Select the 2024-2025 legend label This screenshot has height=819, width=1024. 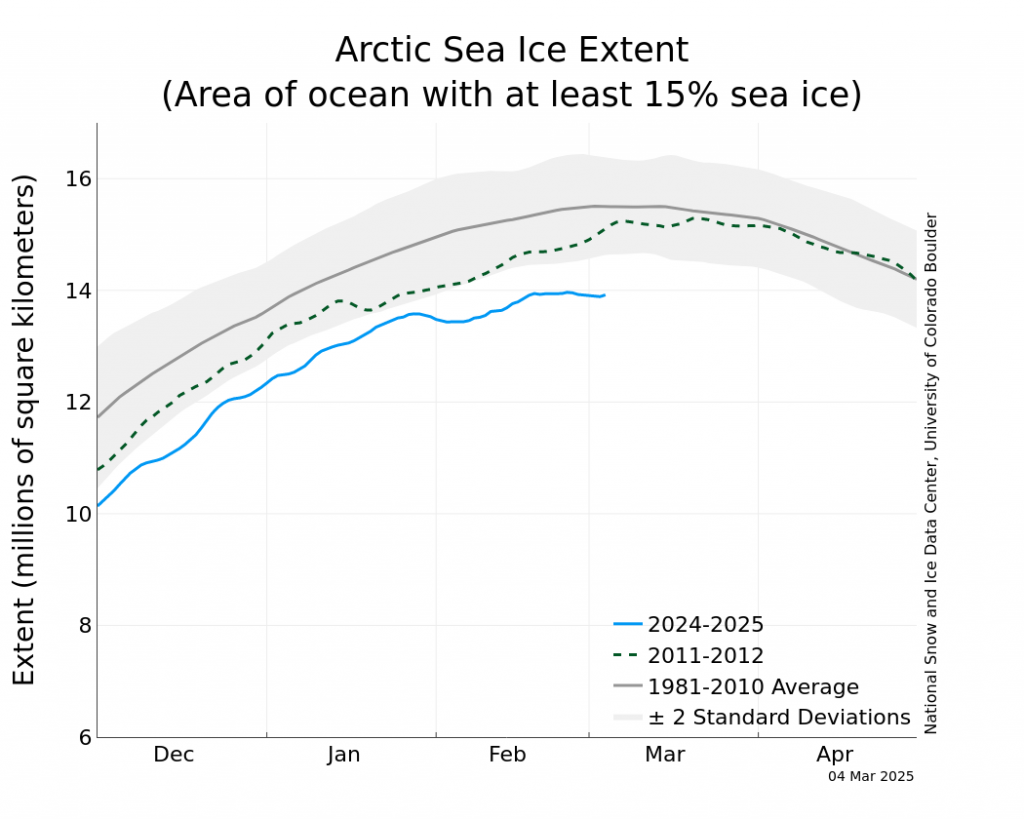(705, 624)
